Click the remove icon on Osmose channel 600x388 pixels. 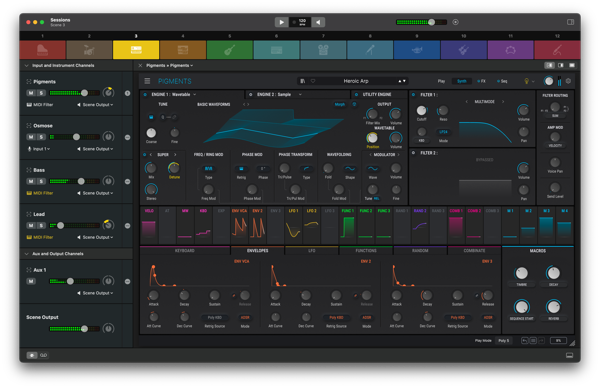coord(127,137)
